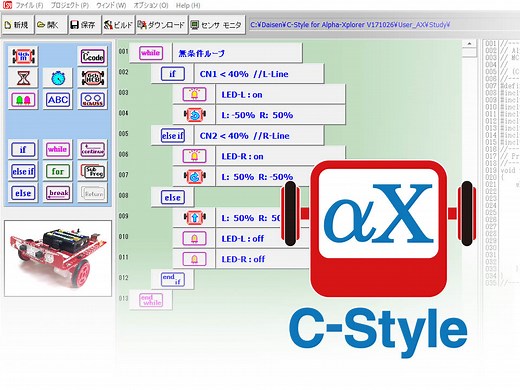Open the センサ モニタ sensor monitor
Viewport: 520px width, 390px height.
(x=217, y=25)
